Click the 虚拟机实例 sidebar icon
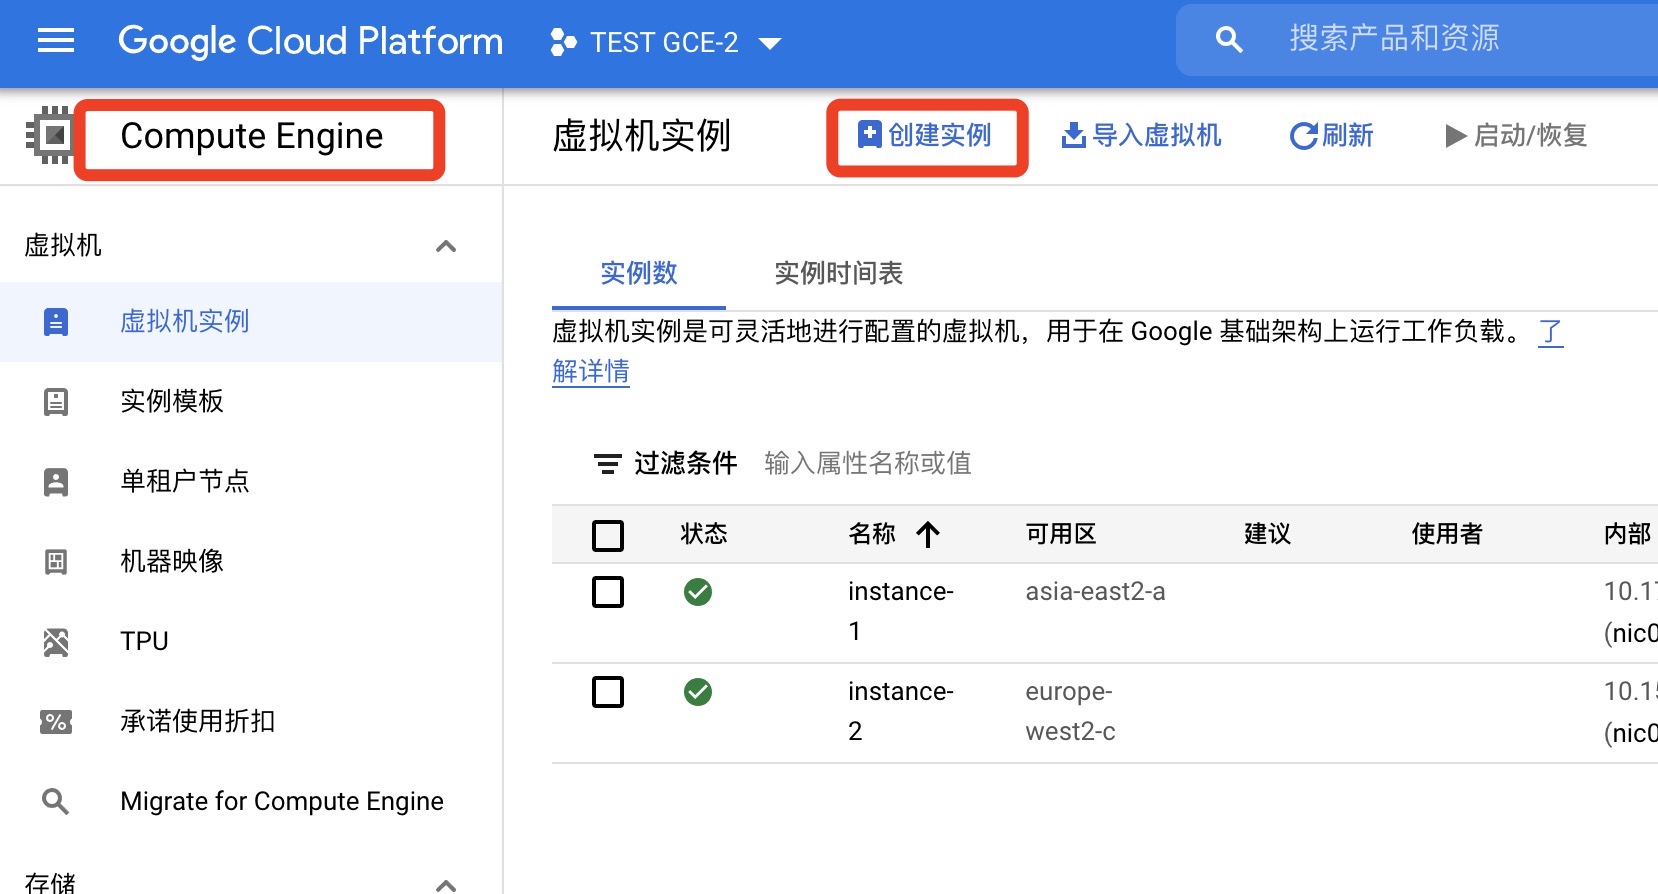The image size is (1658, 894). tap(56, 322)
